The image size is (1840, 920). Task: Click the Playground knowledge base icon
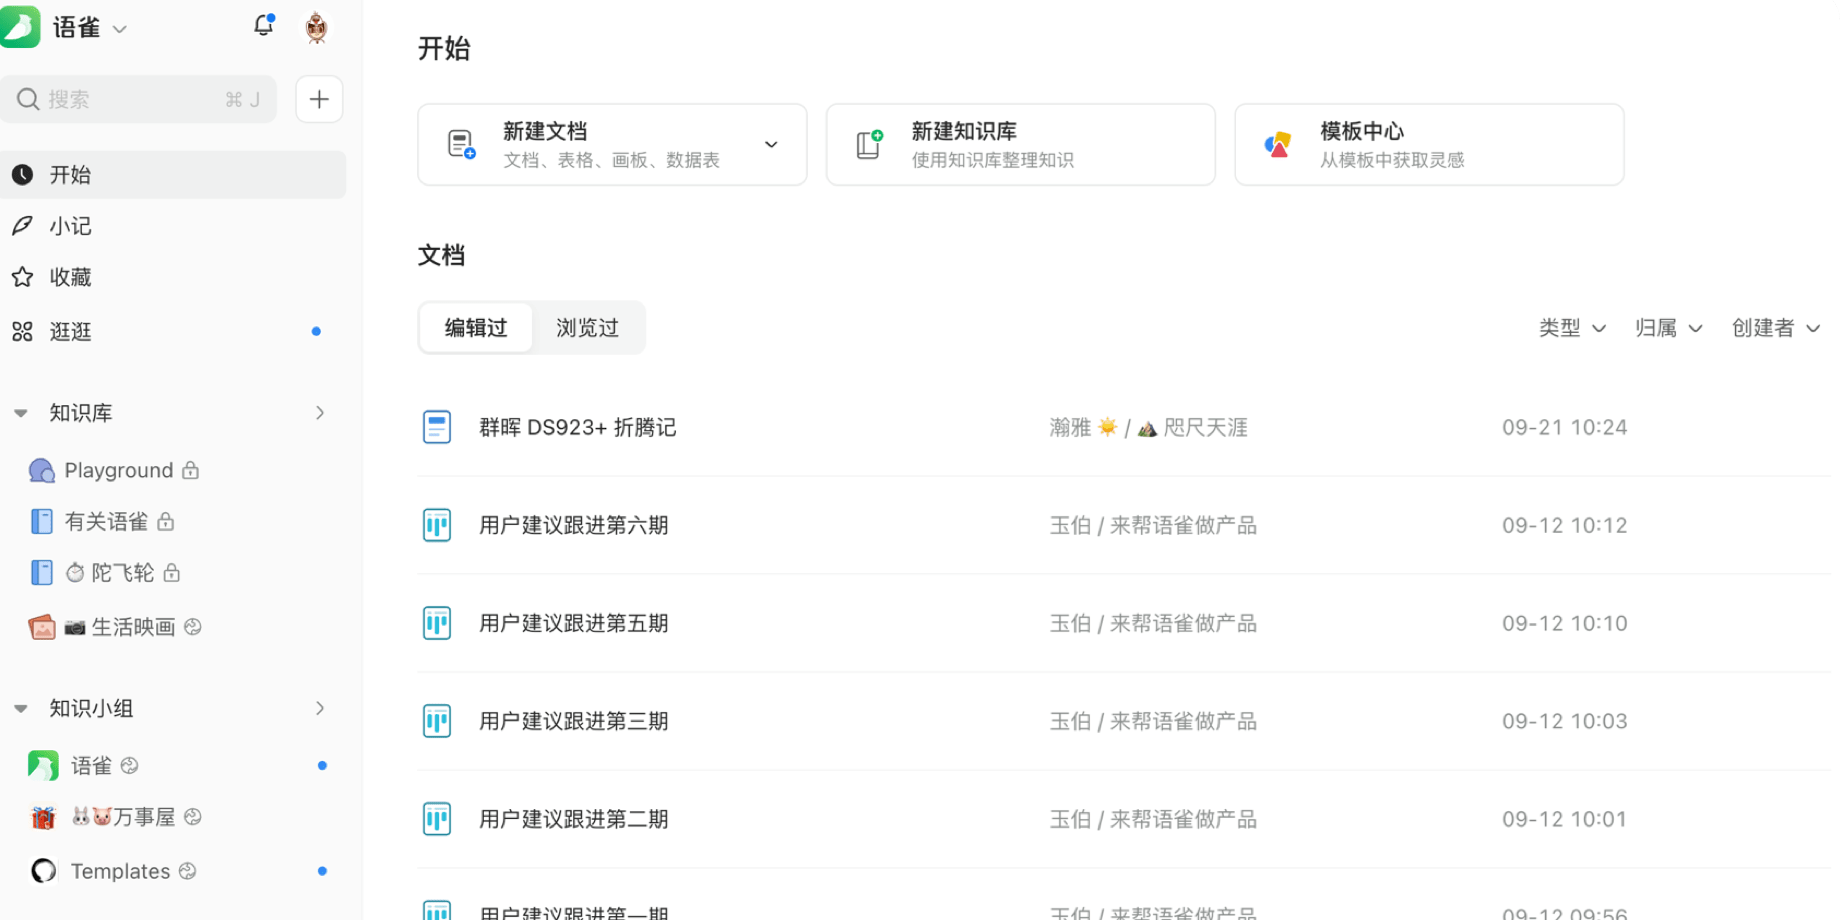pos(42,470)
